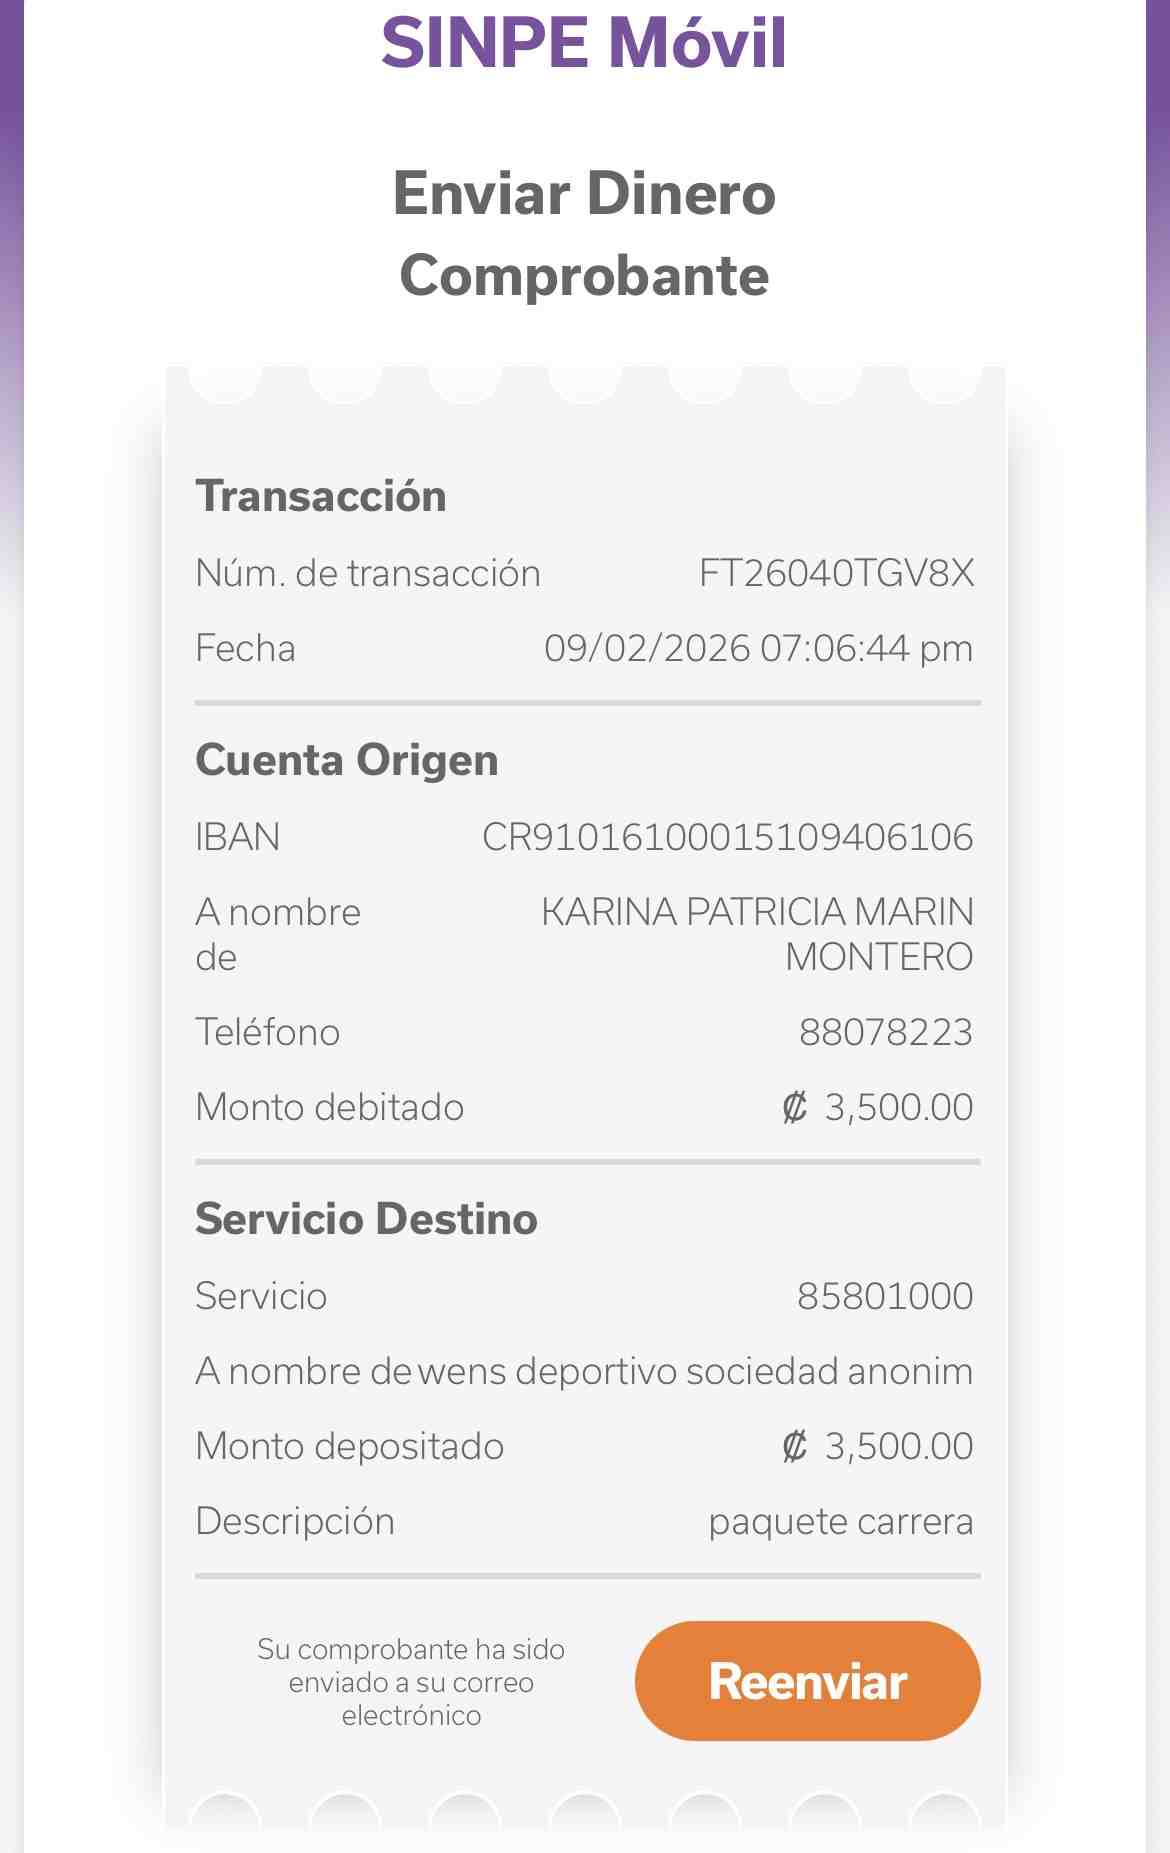Select the description text paquete carrera
Screen dimensions: 1170x1853
pyautogui.click(x=840, y=1521)
